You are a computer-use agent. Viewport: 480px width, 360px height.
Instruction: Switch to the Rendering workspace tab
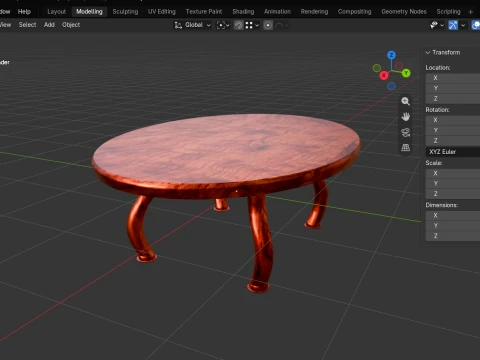[x=314, y=12]
